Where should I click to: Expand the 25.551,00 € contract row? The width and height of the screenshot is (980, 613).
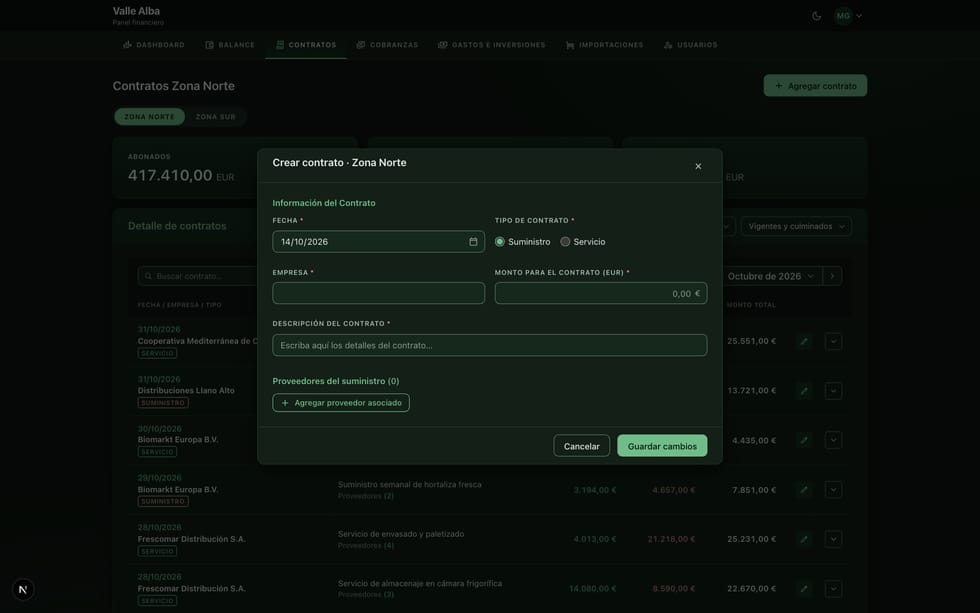[833, 341]
